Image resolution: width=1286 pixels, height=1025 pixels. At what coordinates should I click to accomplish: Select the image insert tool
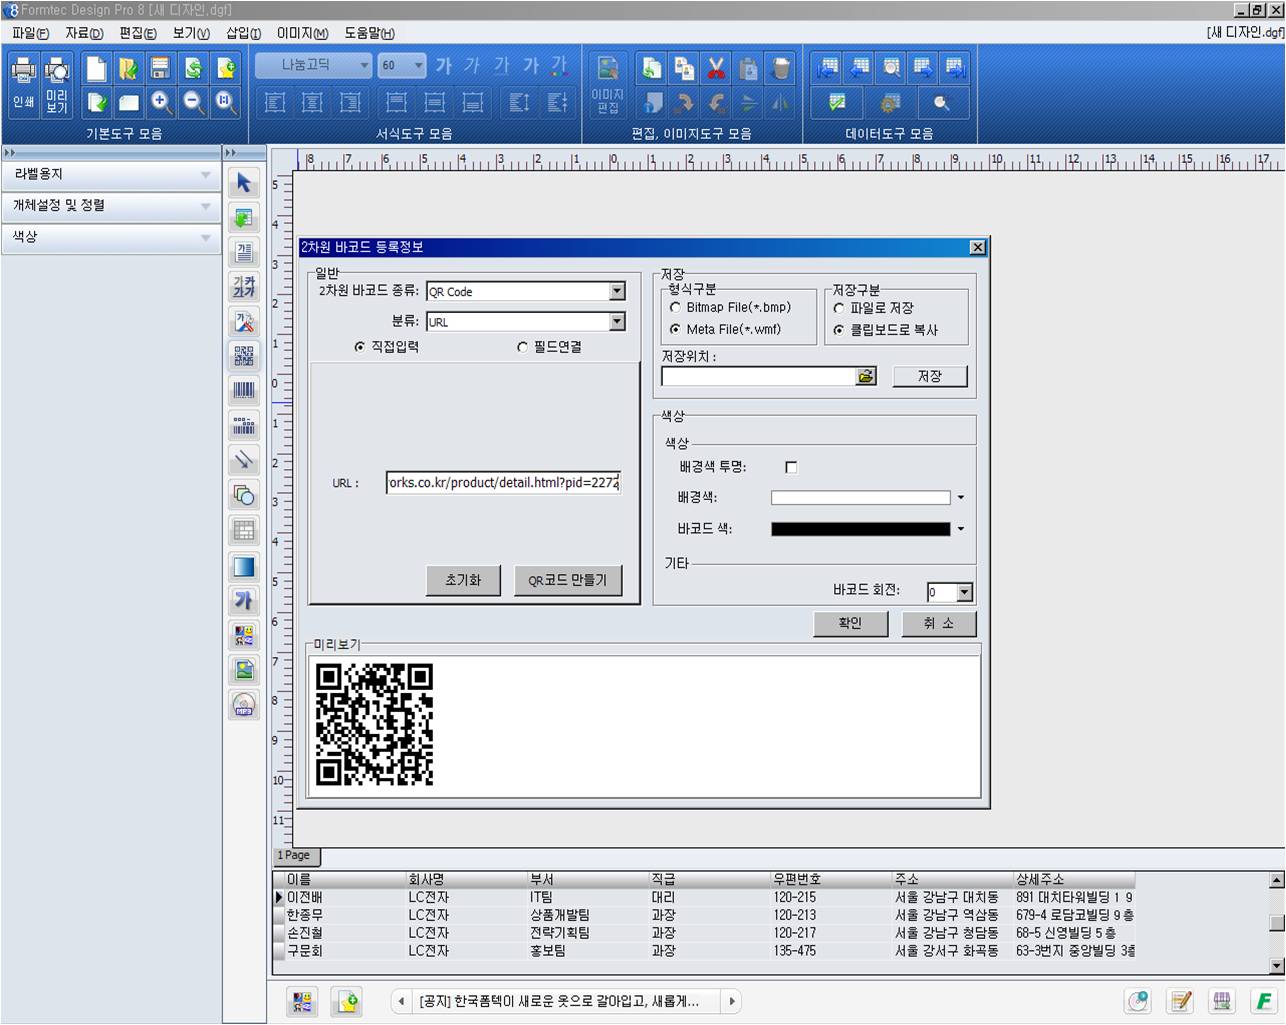pos(244,670)
